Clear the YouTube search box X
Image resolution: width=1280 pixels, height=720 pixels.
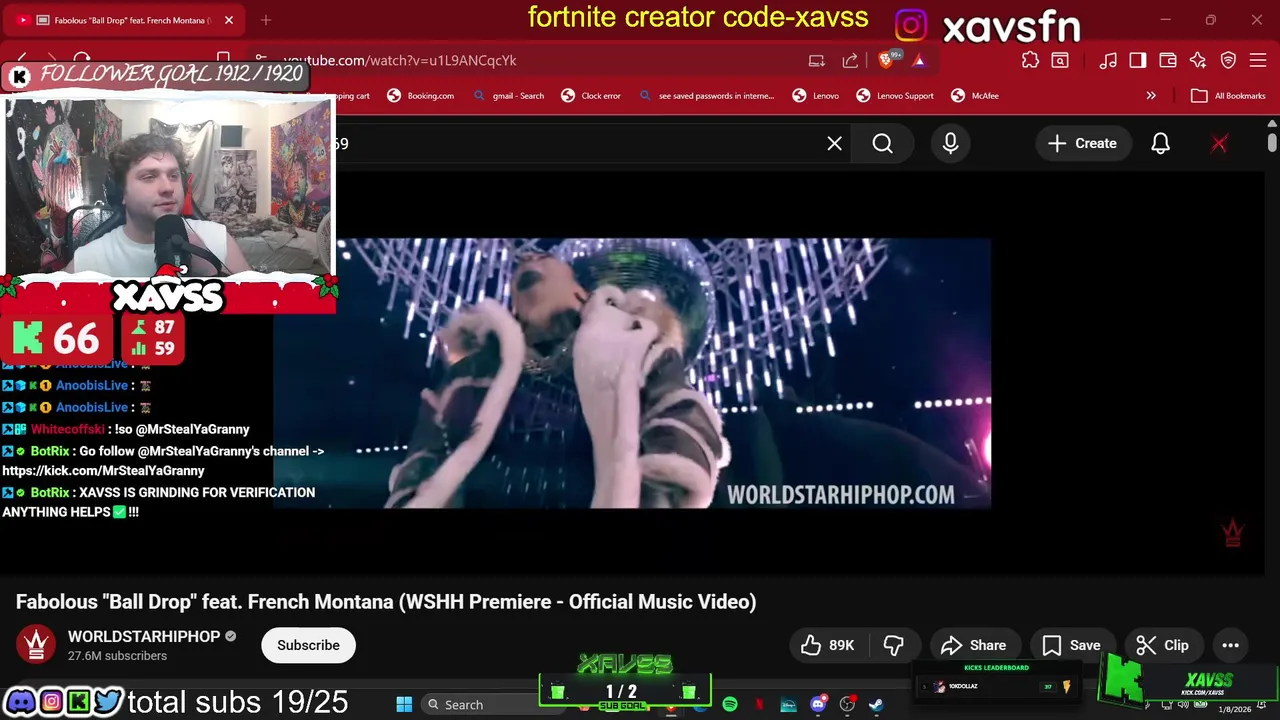point(834,144)
